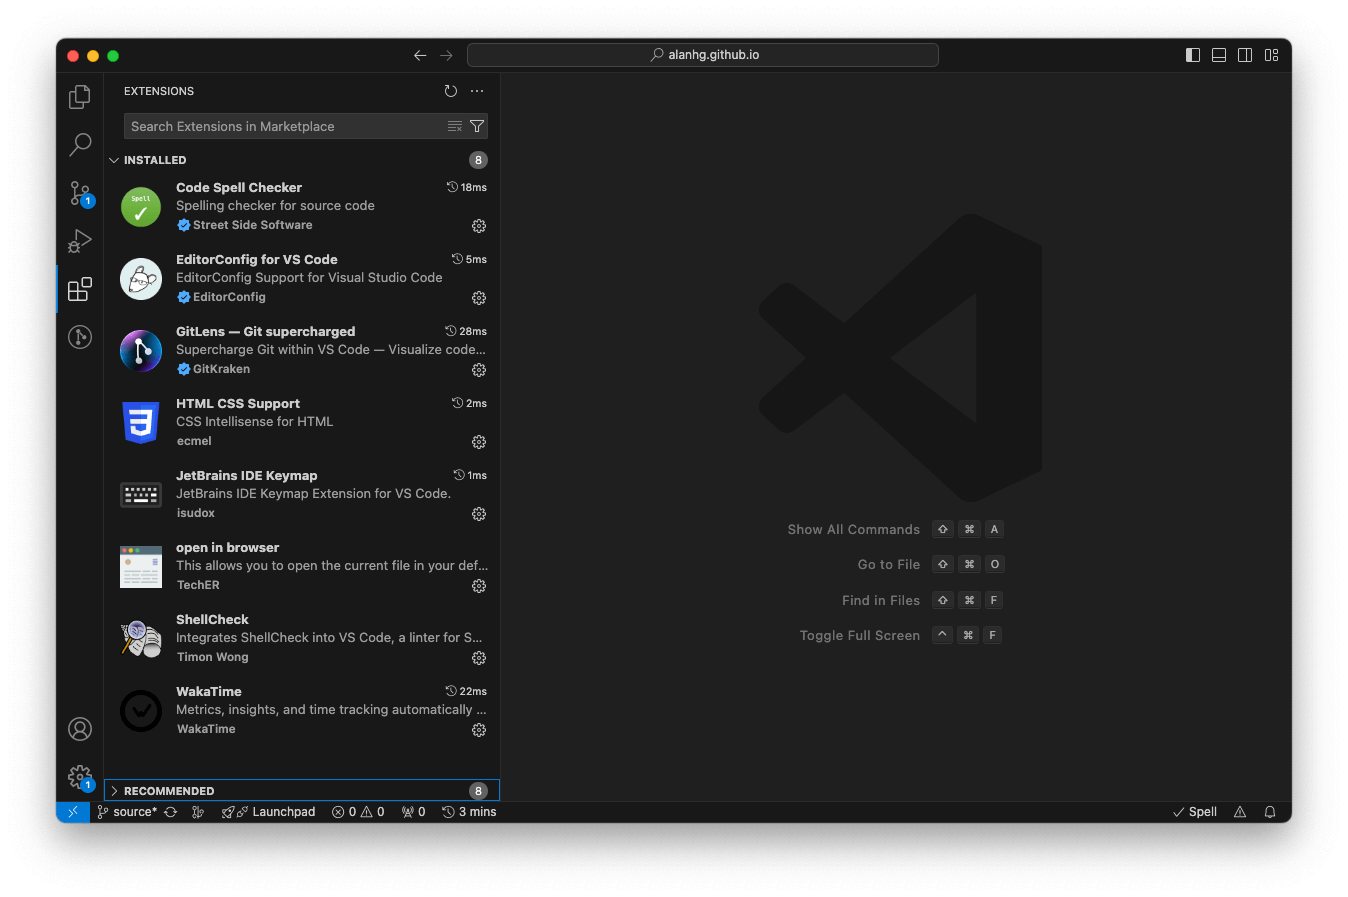Open remote window indicator in status bar

coord(72,812)
